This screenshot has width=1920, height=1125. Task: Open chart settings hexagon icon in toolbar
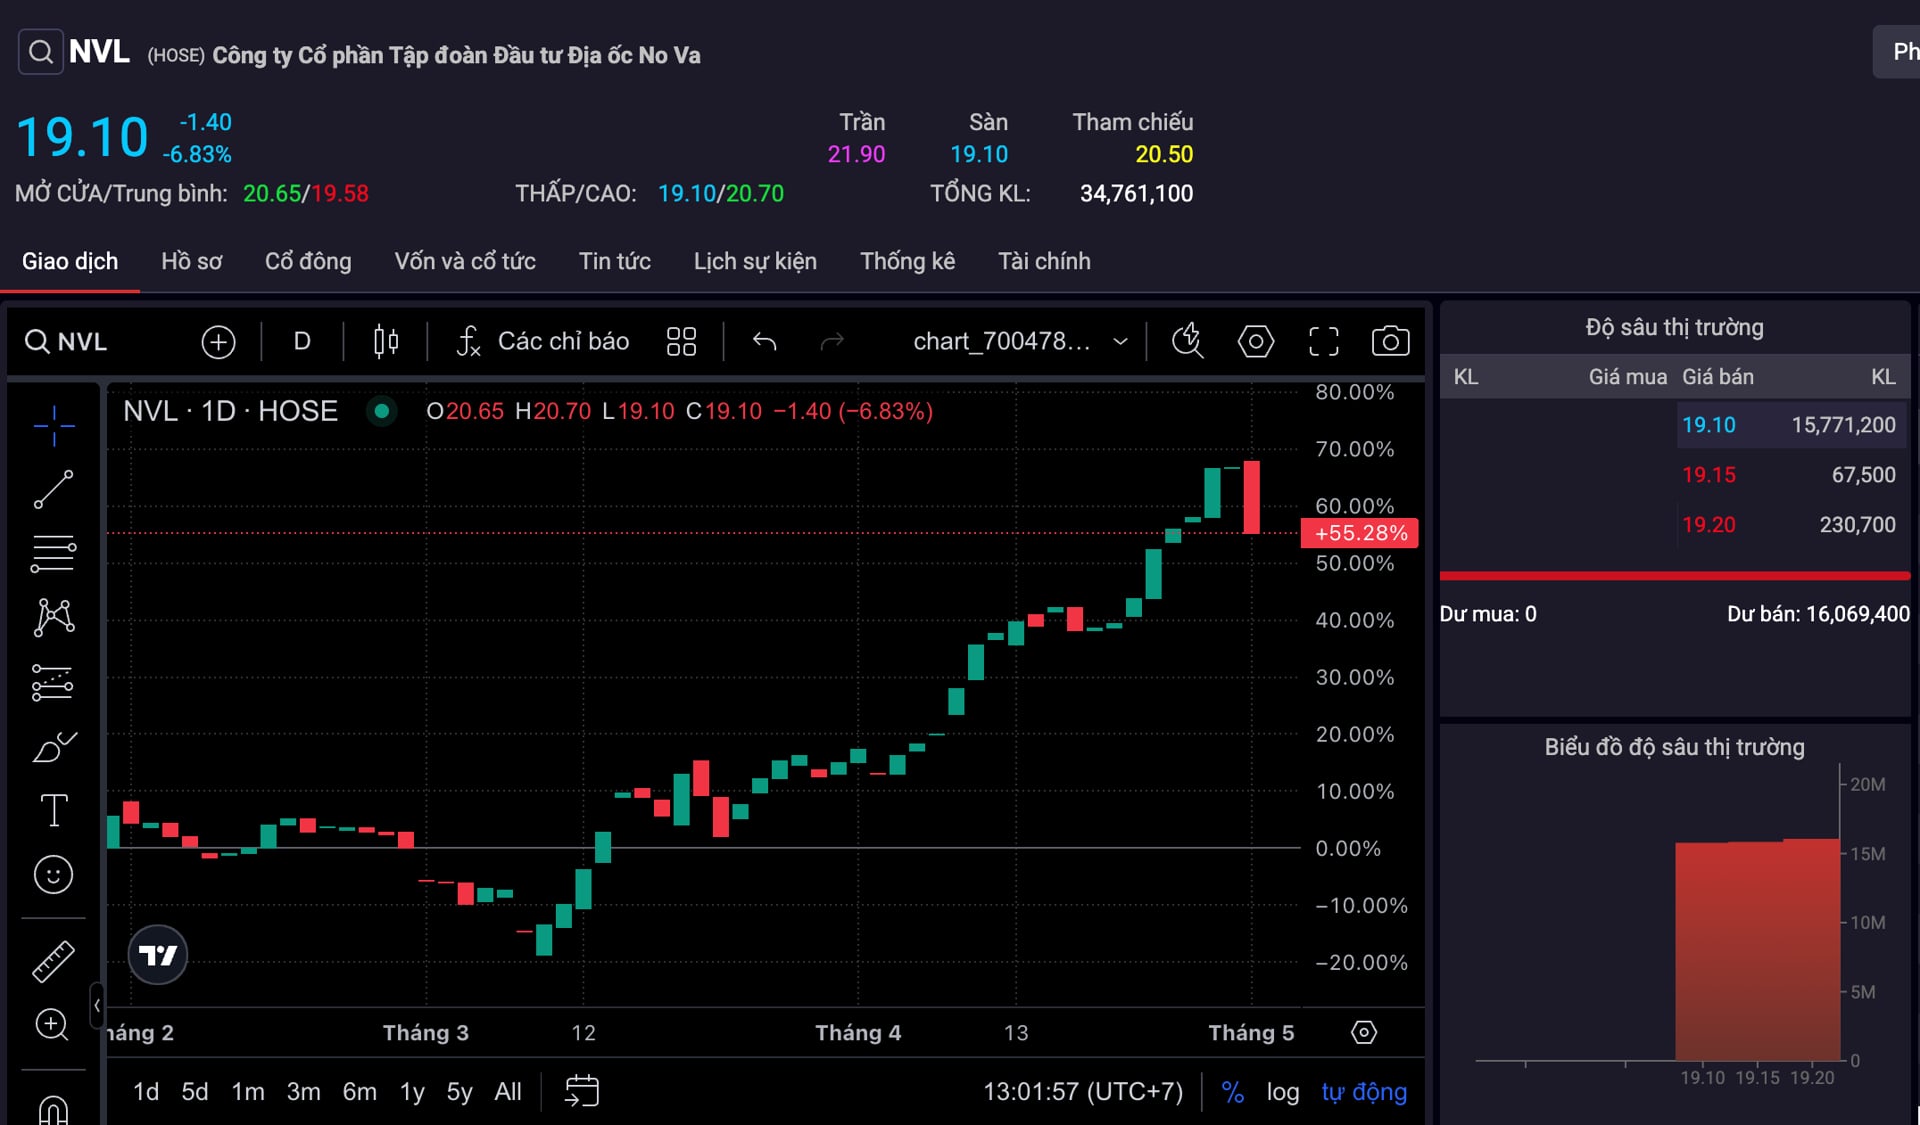(1256, 341)
